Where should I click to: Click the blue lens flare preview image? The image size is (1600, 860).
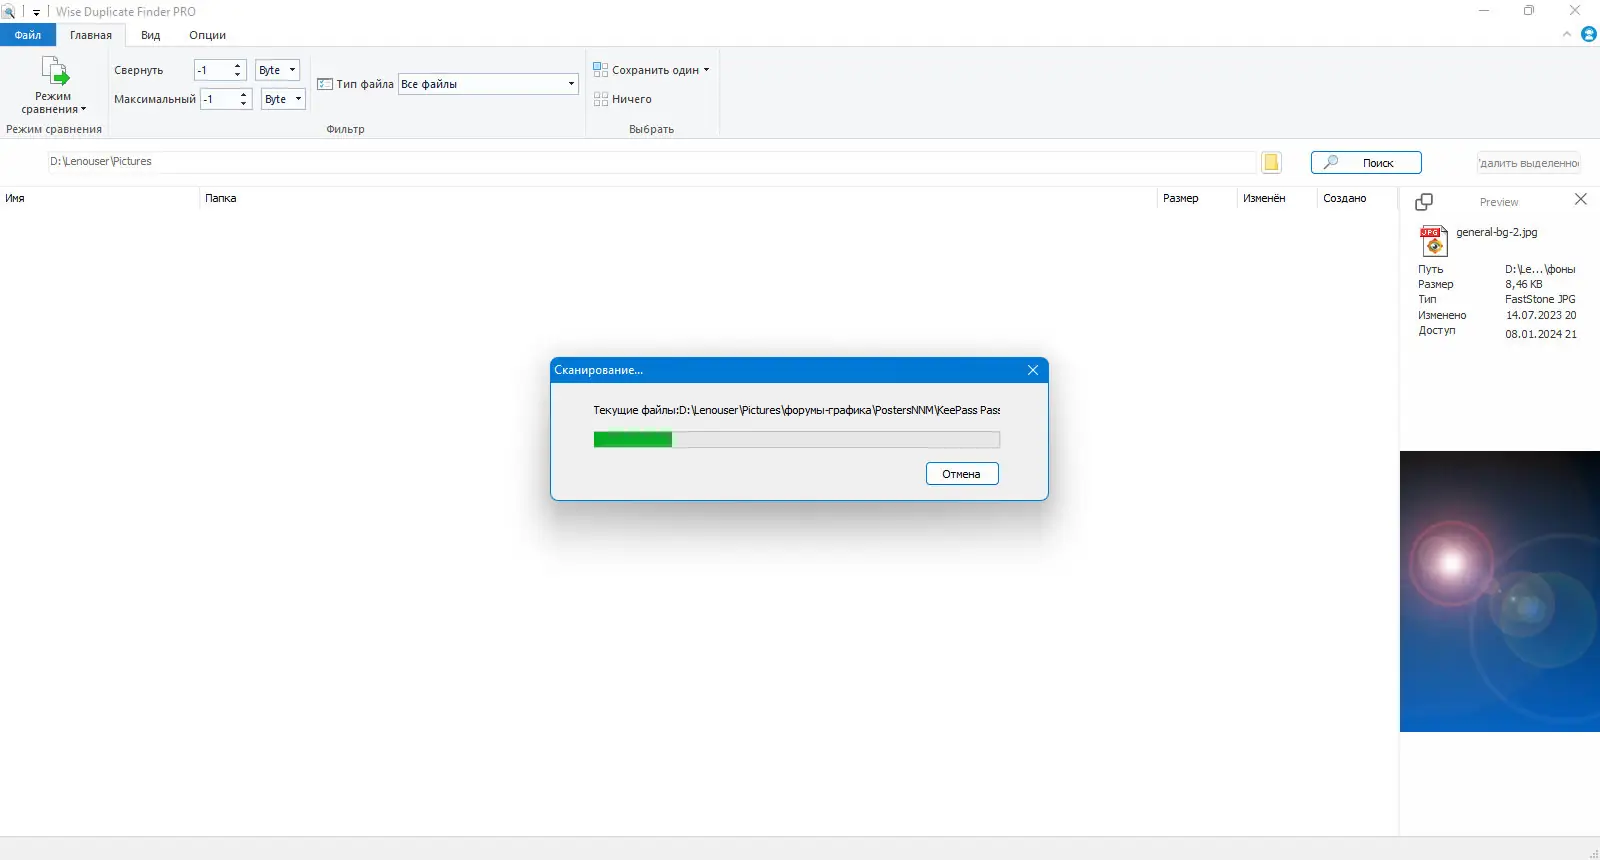[x=1500, y=591]
